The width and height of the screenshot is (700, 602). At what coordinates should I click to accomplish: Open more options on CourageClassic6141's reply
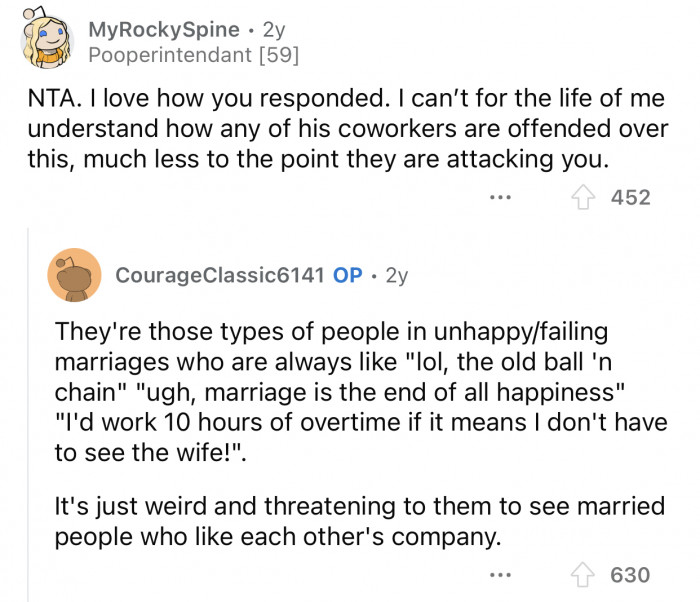click(500, 575)
